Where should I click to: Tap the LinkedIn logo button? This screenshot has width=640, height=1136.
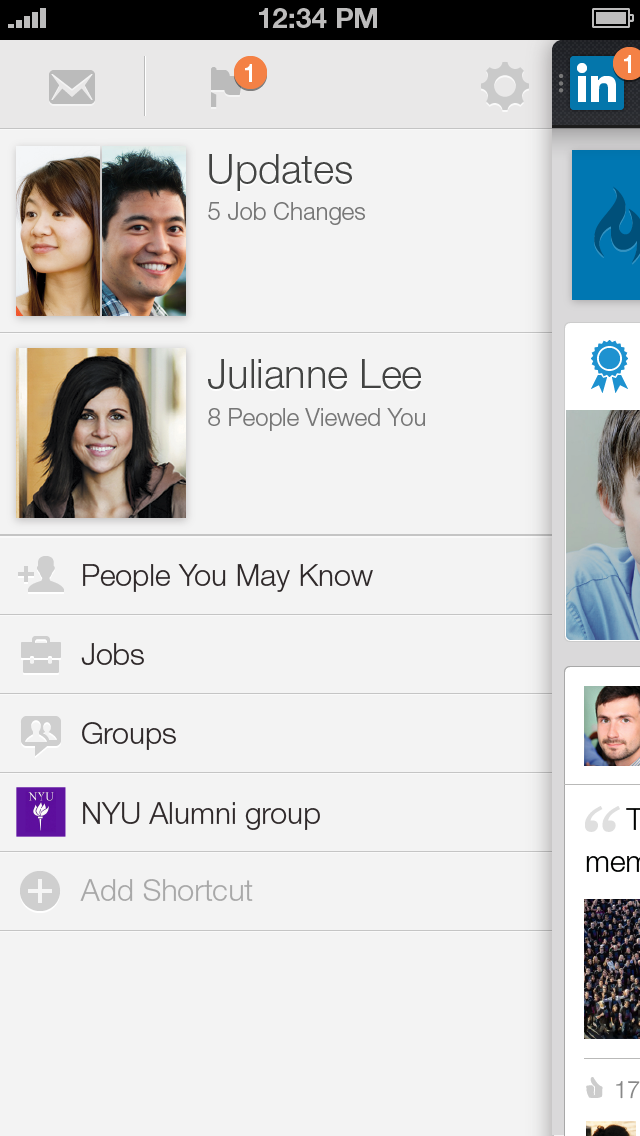(597, 84)
